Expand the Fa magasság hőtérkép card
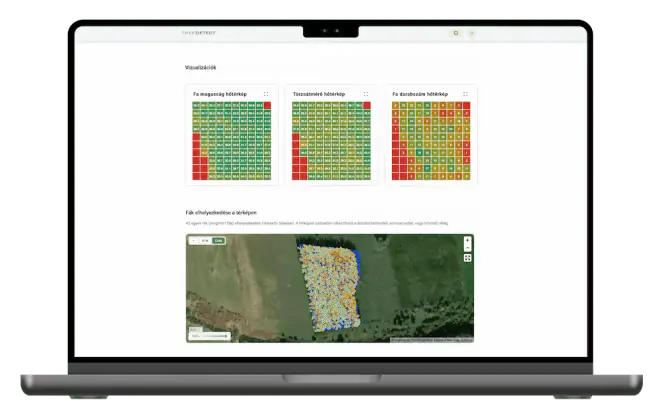Viewport: 660px width, 419px height. (x=266, y=94)
